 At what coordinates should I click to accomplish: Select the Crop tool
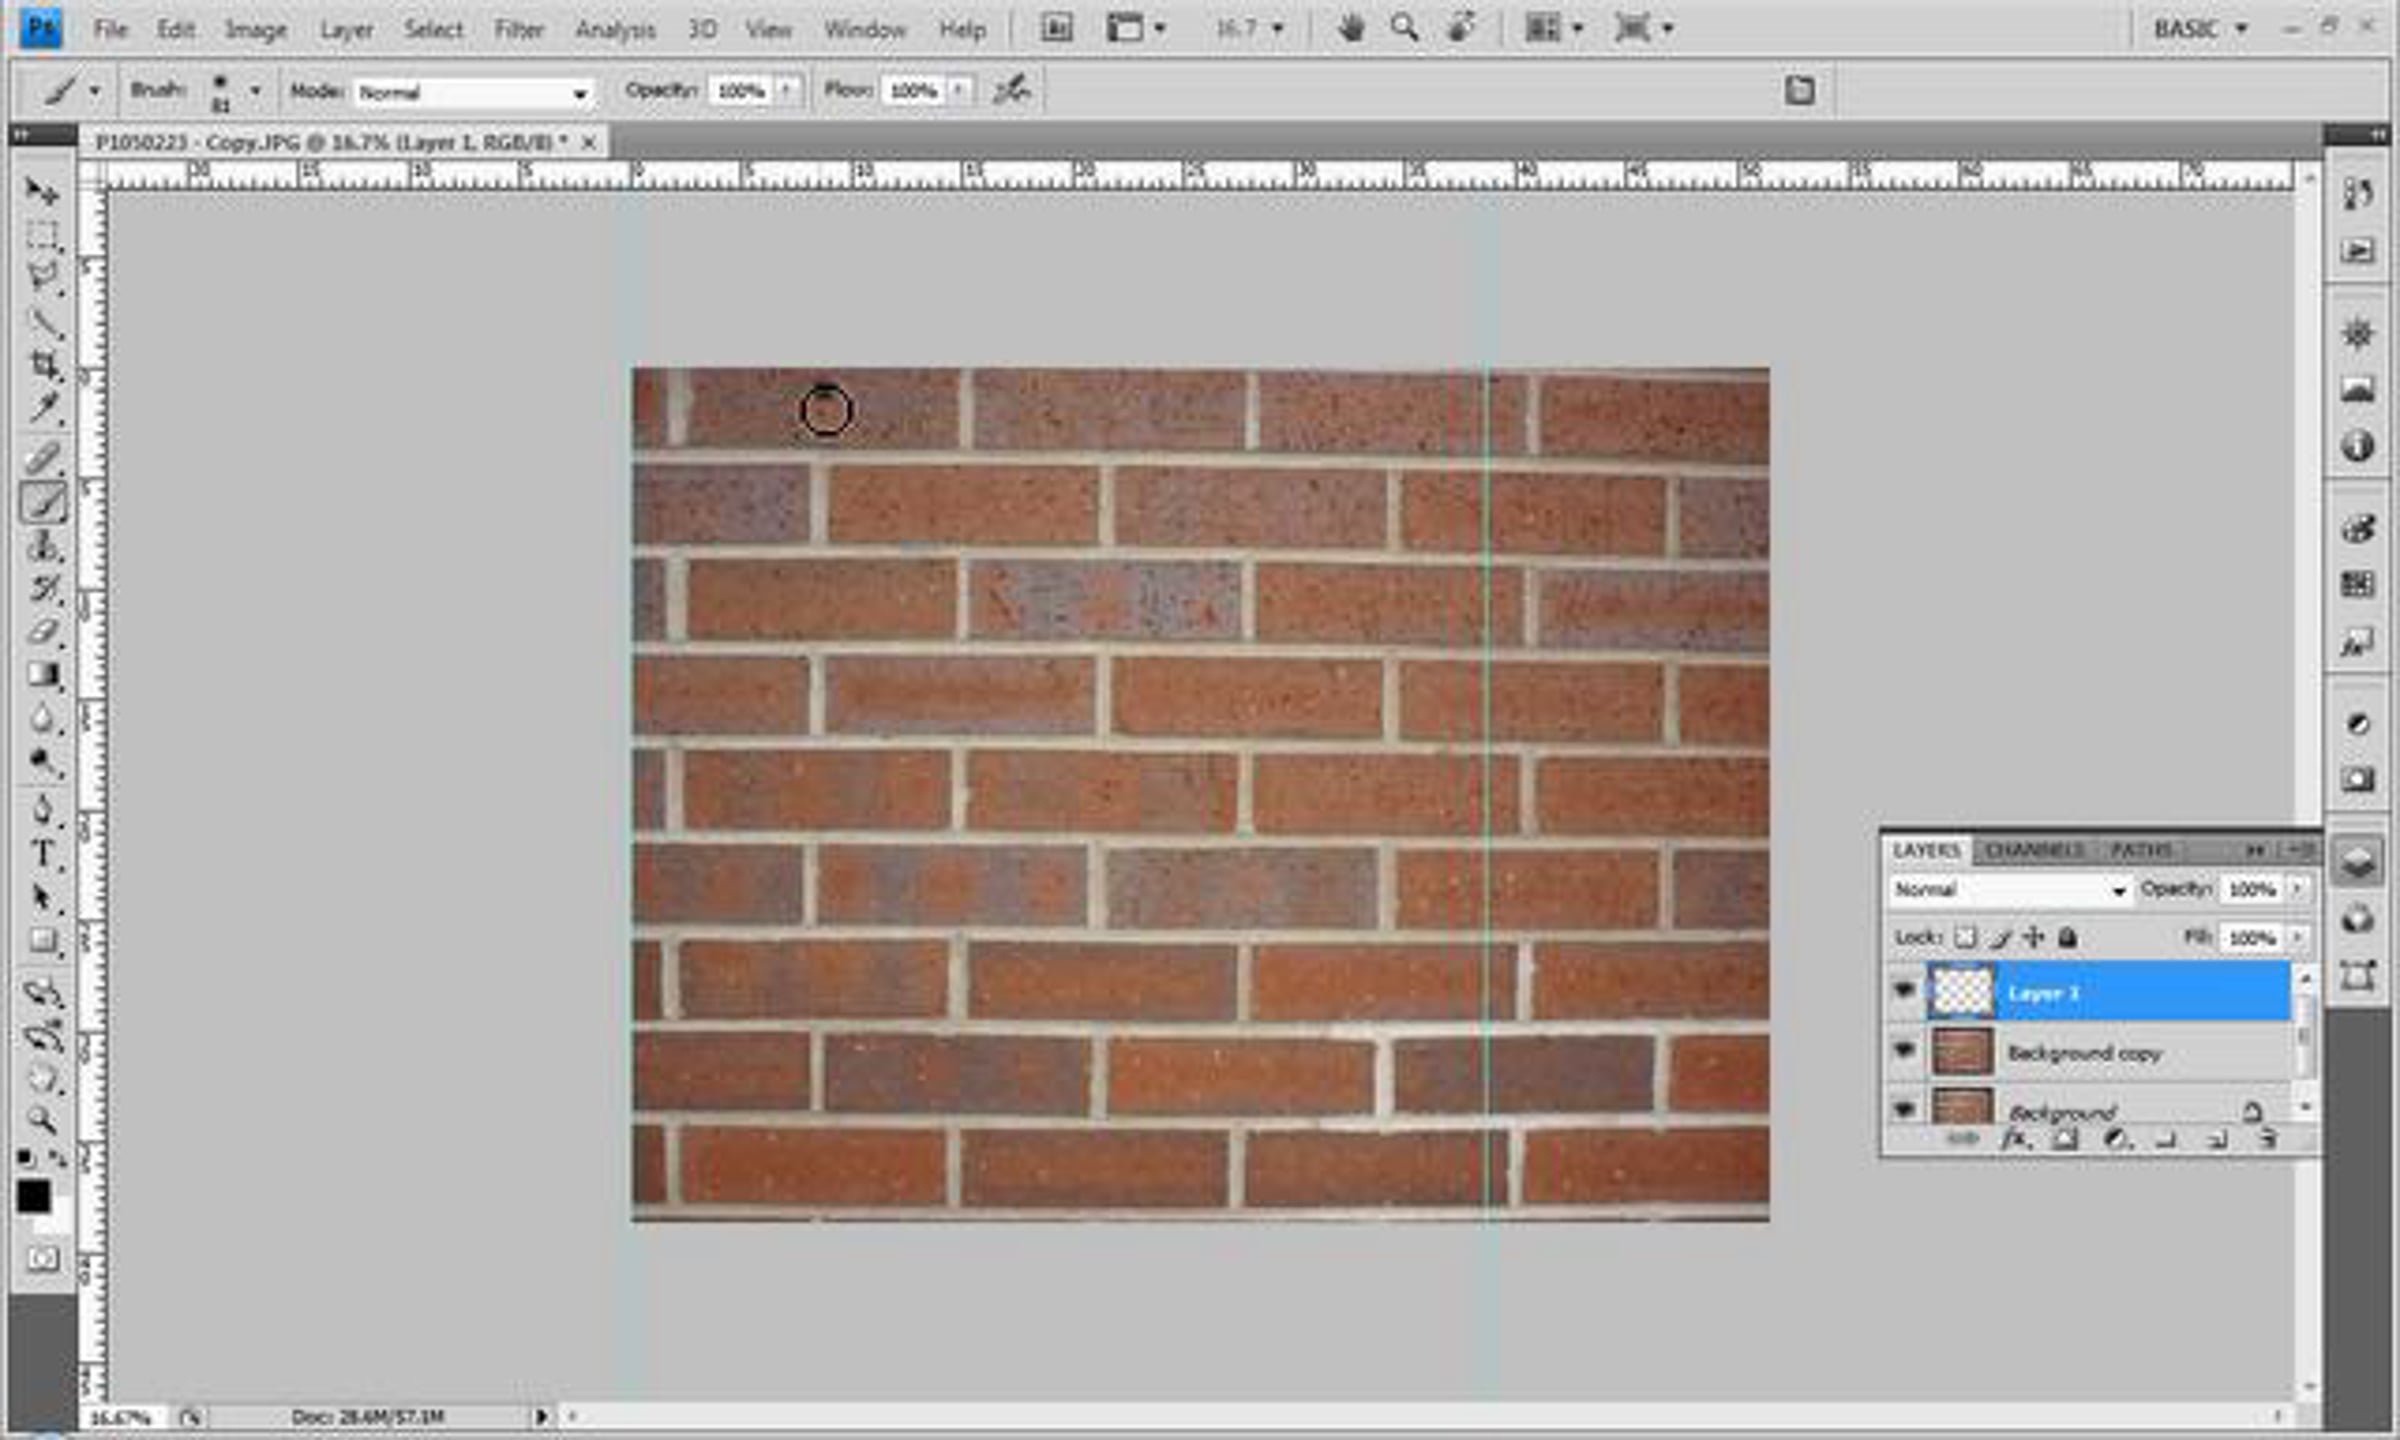click(43, 364)
